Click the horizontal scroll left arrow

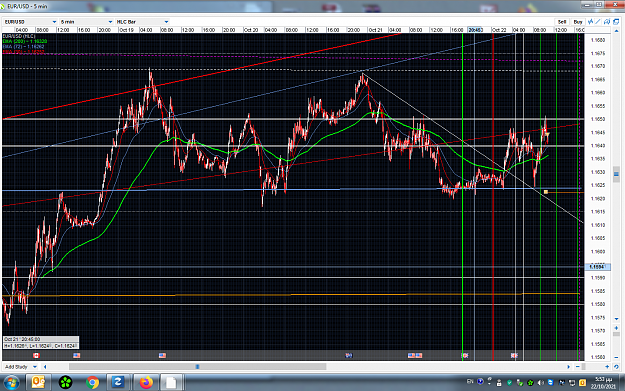(x=45, y=367)
